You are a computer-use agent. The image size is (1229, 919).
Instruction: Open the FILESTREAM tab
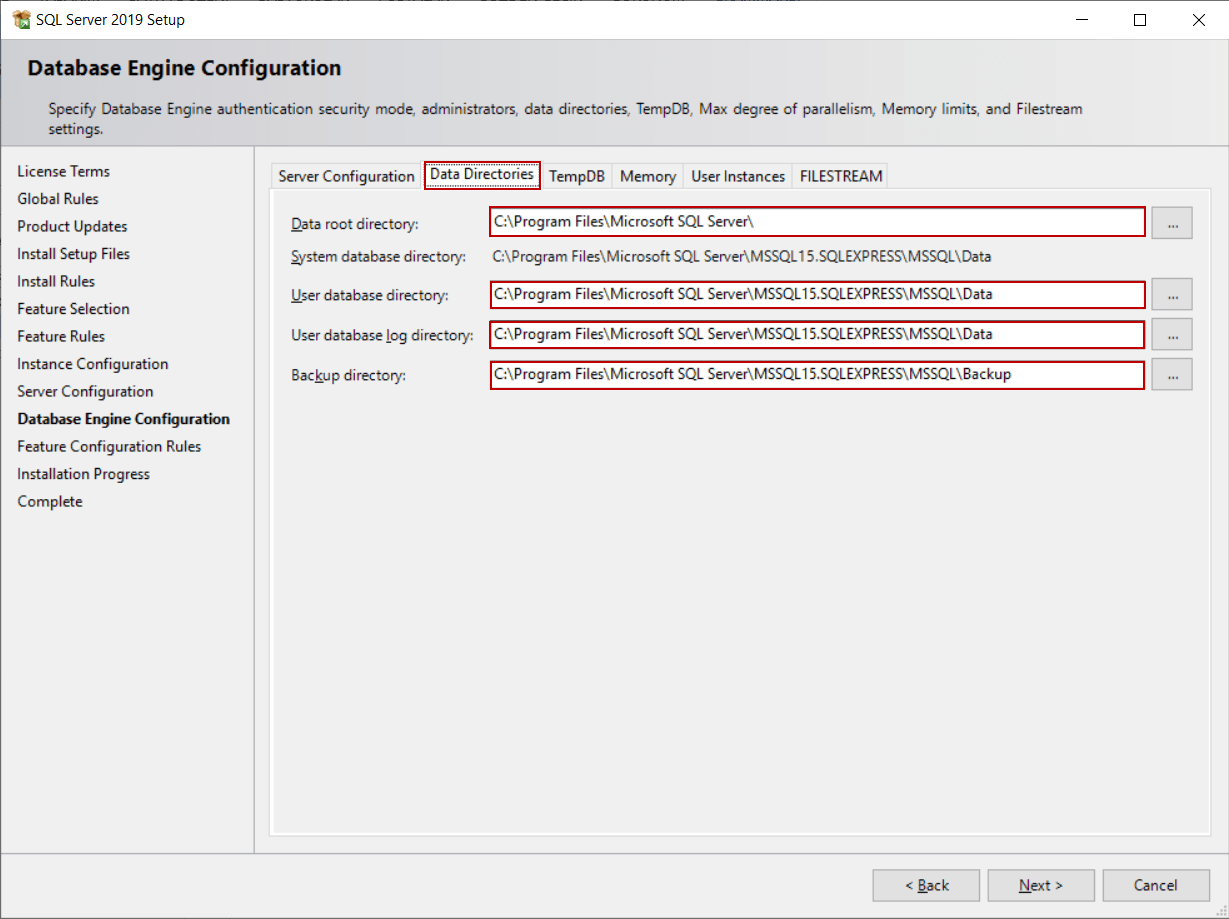[x=840, y=175]
